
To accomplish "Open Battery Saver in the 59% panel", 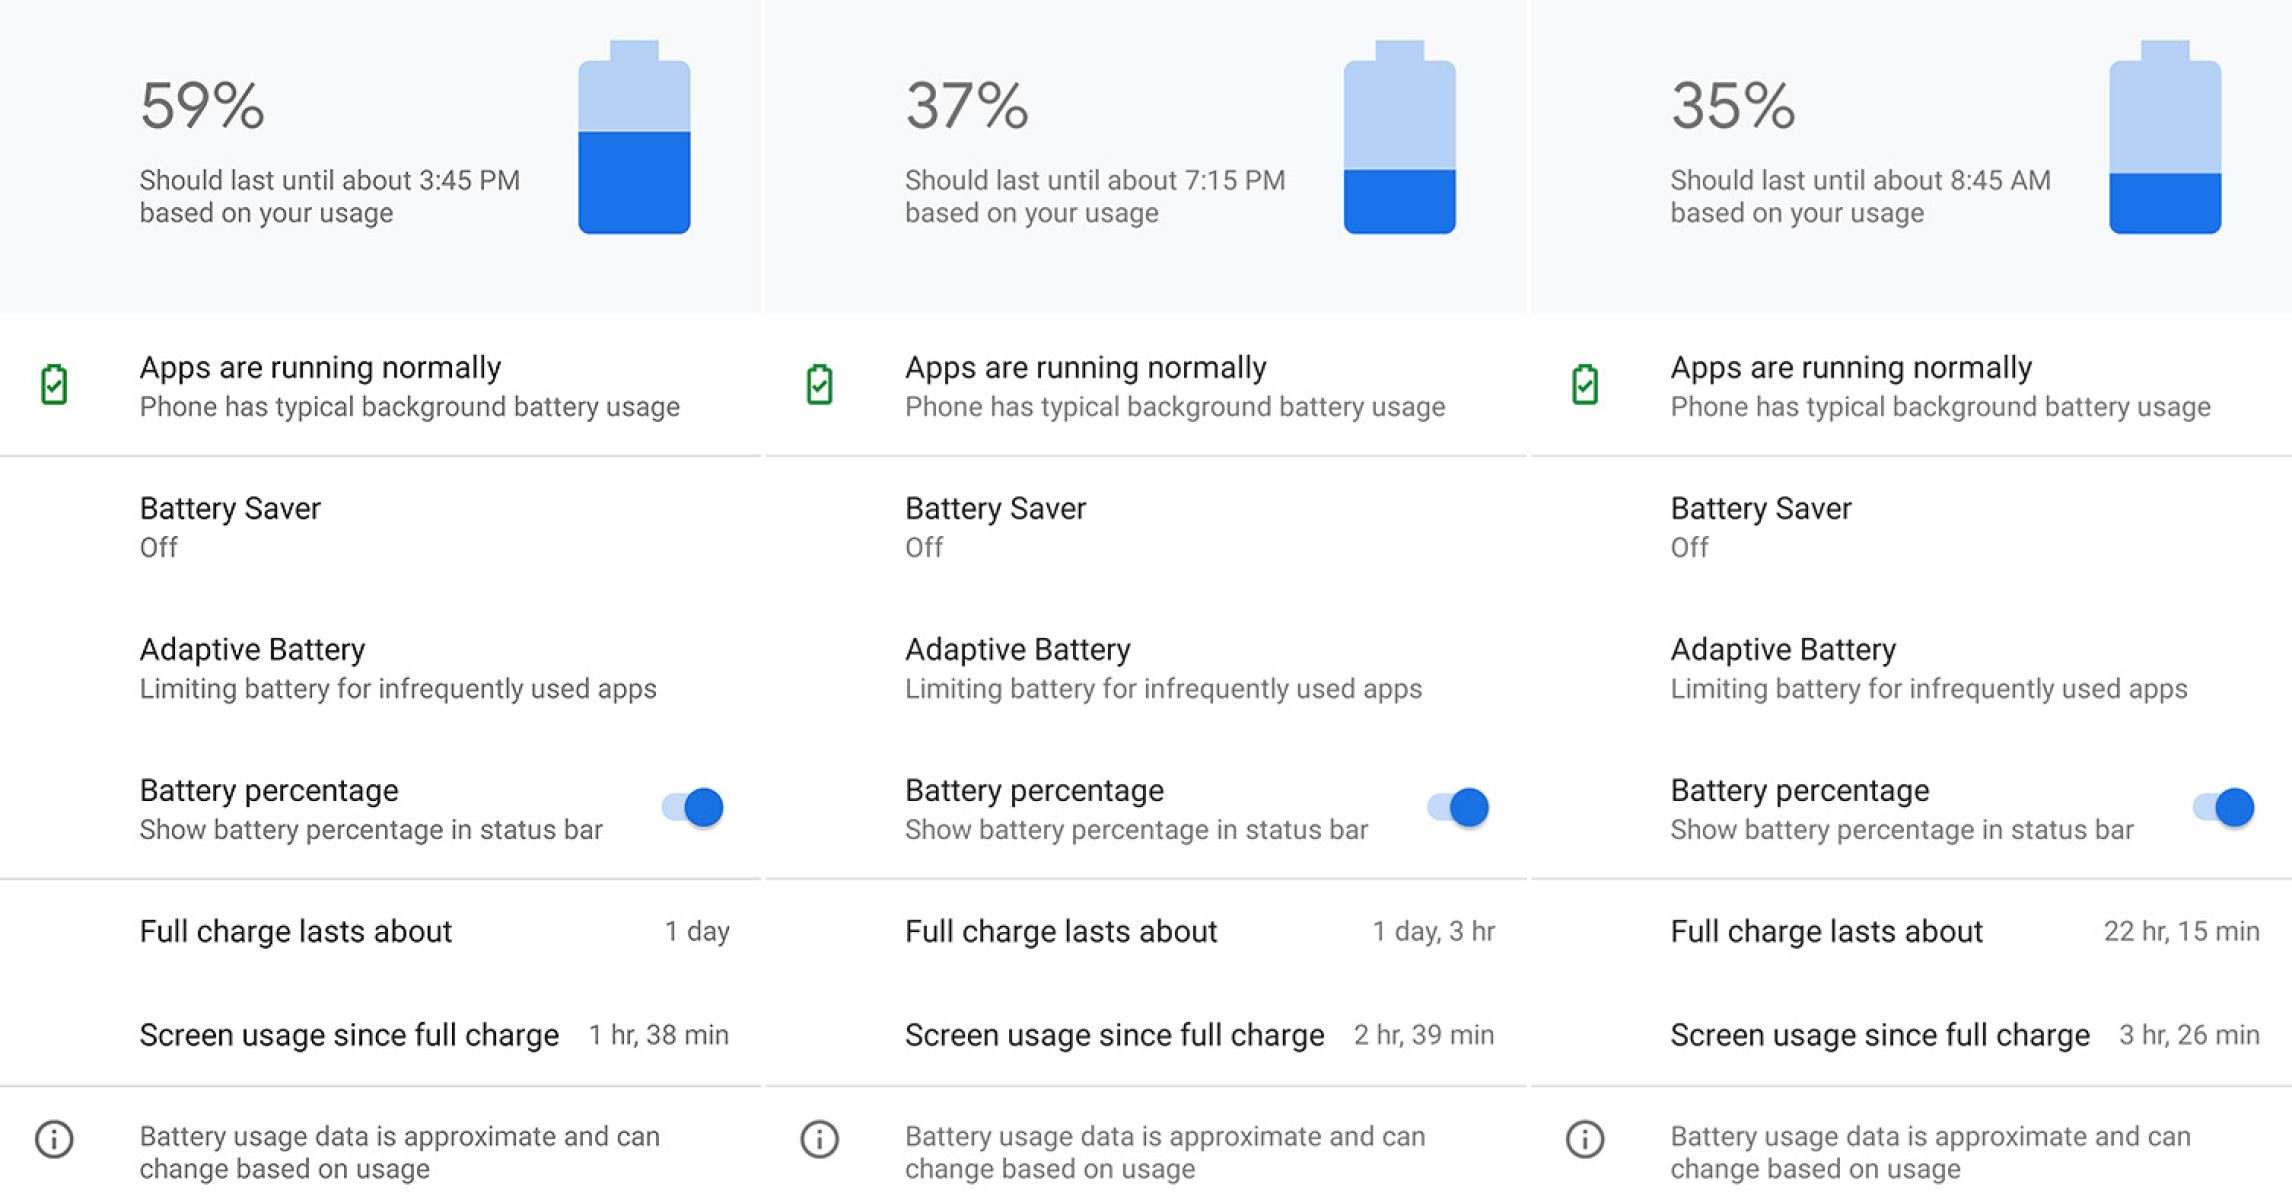I will pos(230,526).
